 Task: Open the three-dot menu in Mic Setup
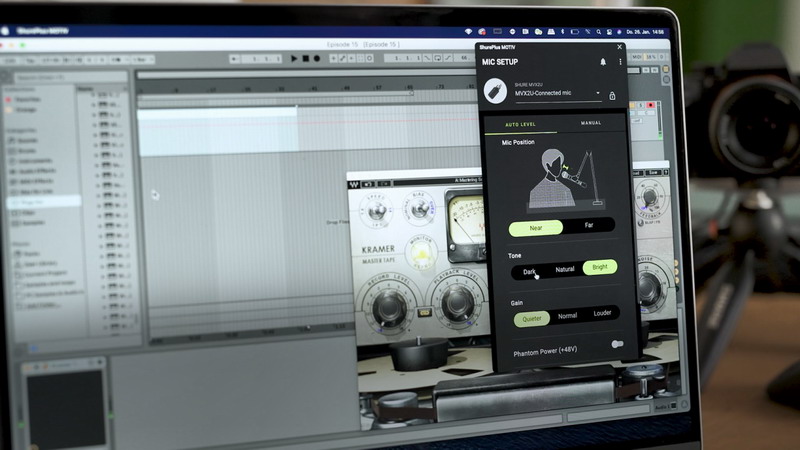click(x=619, y=62)
